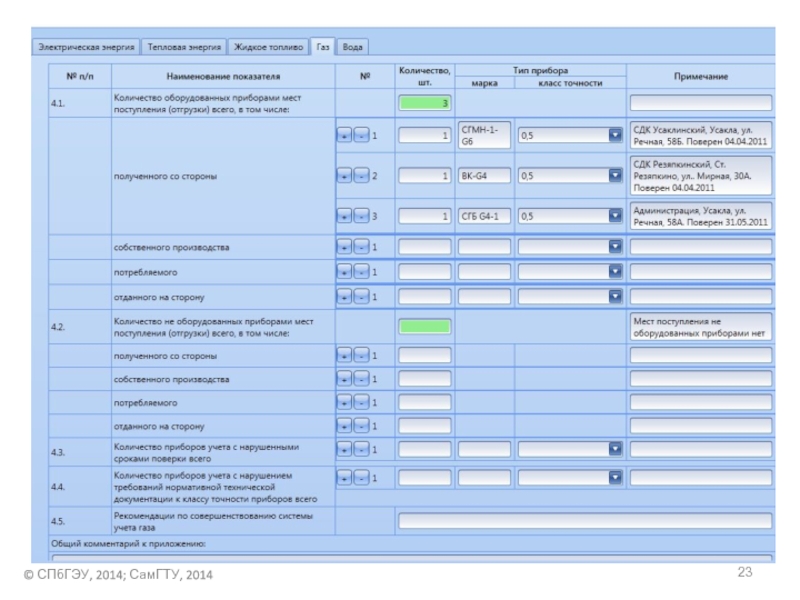Expand accuracy class dropdown for СГБ G4-1
Viewport: 800px width, 600px height.
point(615,215)
